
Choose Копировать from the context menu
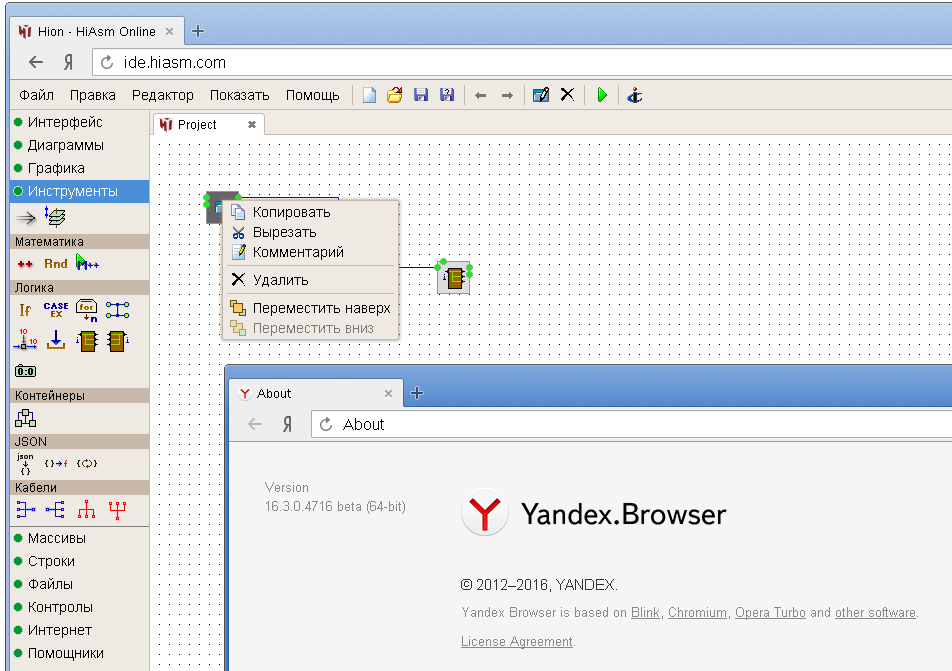click(x=311, y=212)
